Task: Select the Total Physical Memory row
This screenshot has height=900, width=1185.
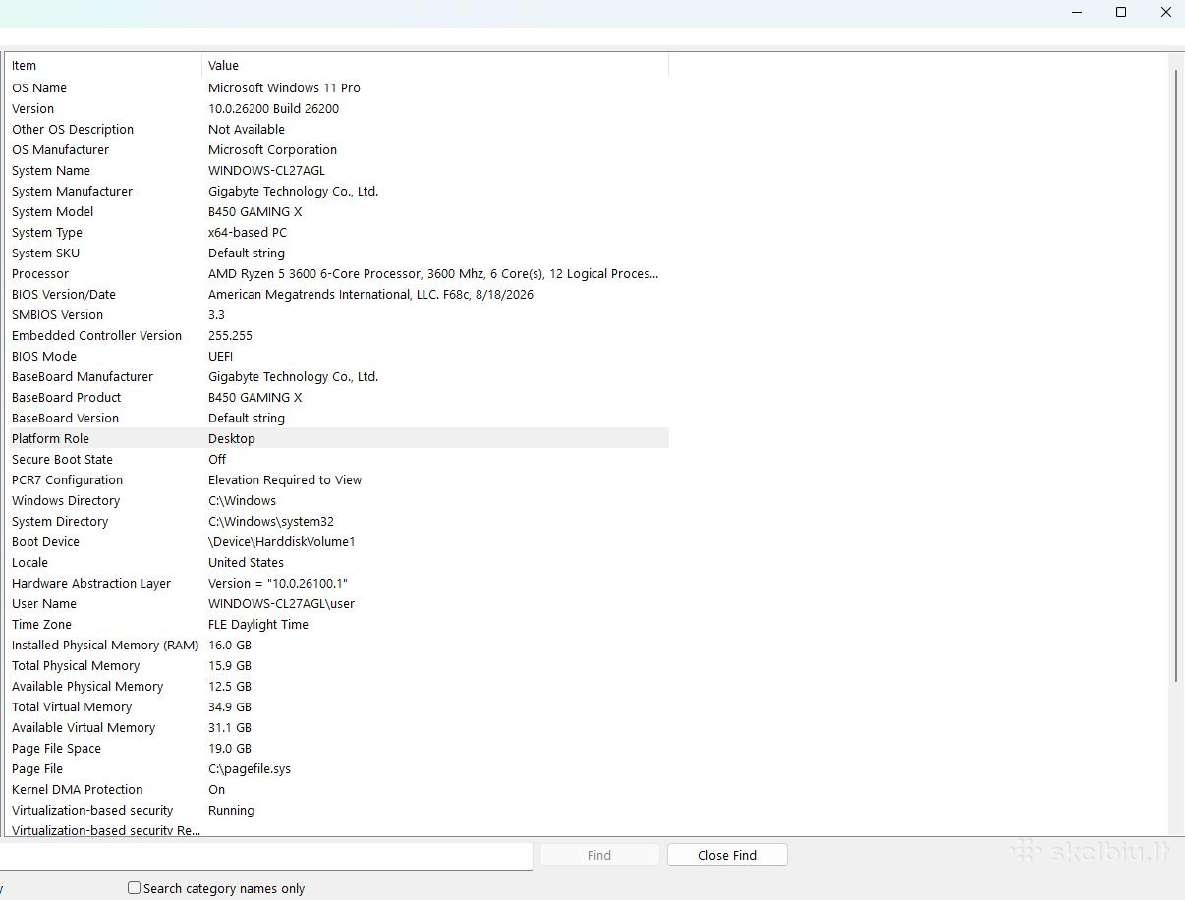Action: coord(337,666)
